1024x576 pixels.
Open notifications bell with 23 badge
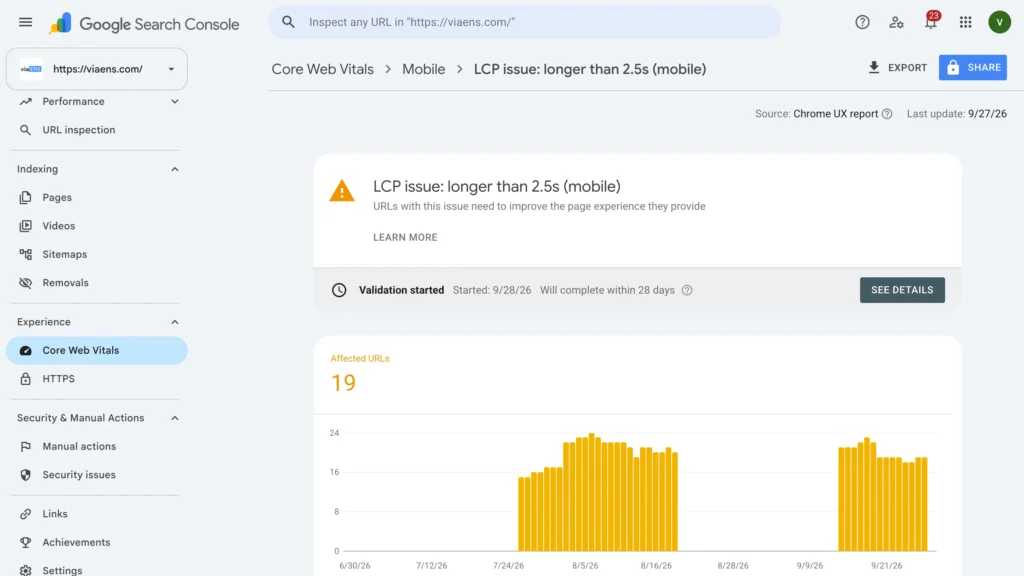931,21
